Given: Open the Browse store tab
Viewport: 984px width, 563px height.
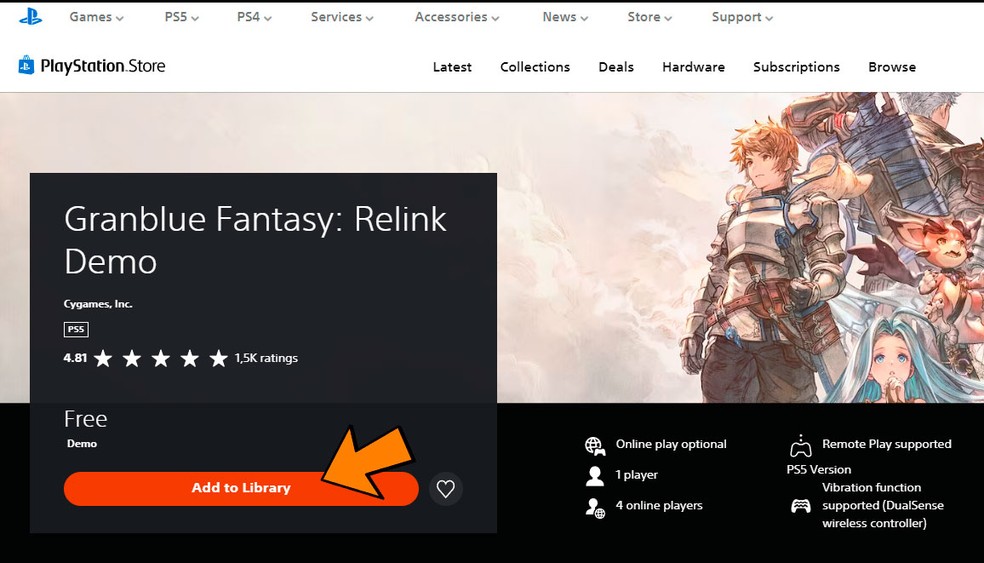Looking at the screenshot, I should click(892, 67).
